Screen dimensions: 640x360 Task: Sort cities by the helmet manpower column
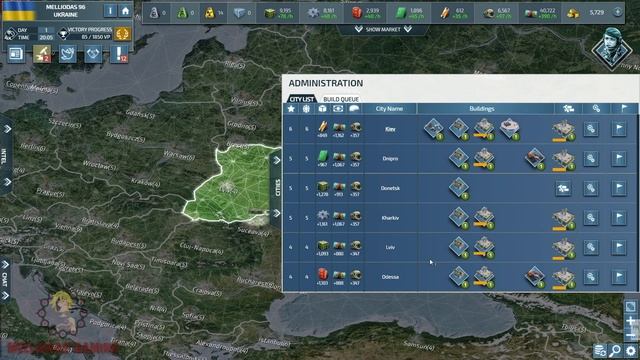pyautogui.click(x=354, y=109)
